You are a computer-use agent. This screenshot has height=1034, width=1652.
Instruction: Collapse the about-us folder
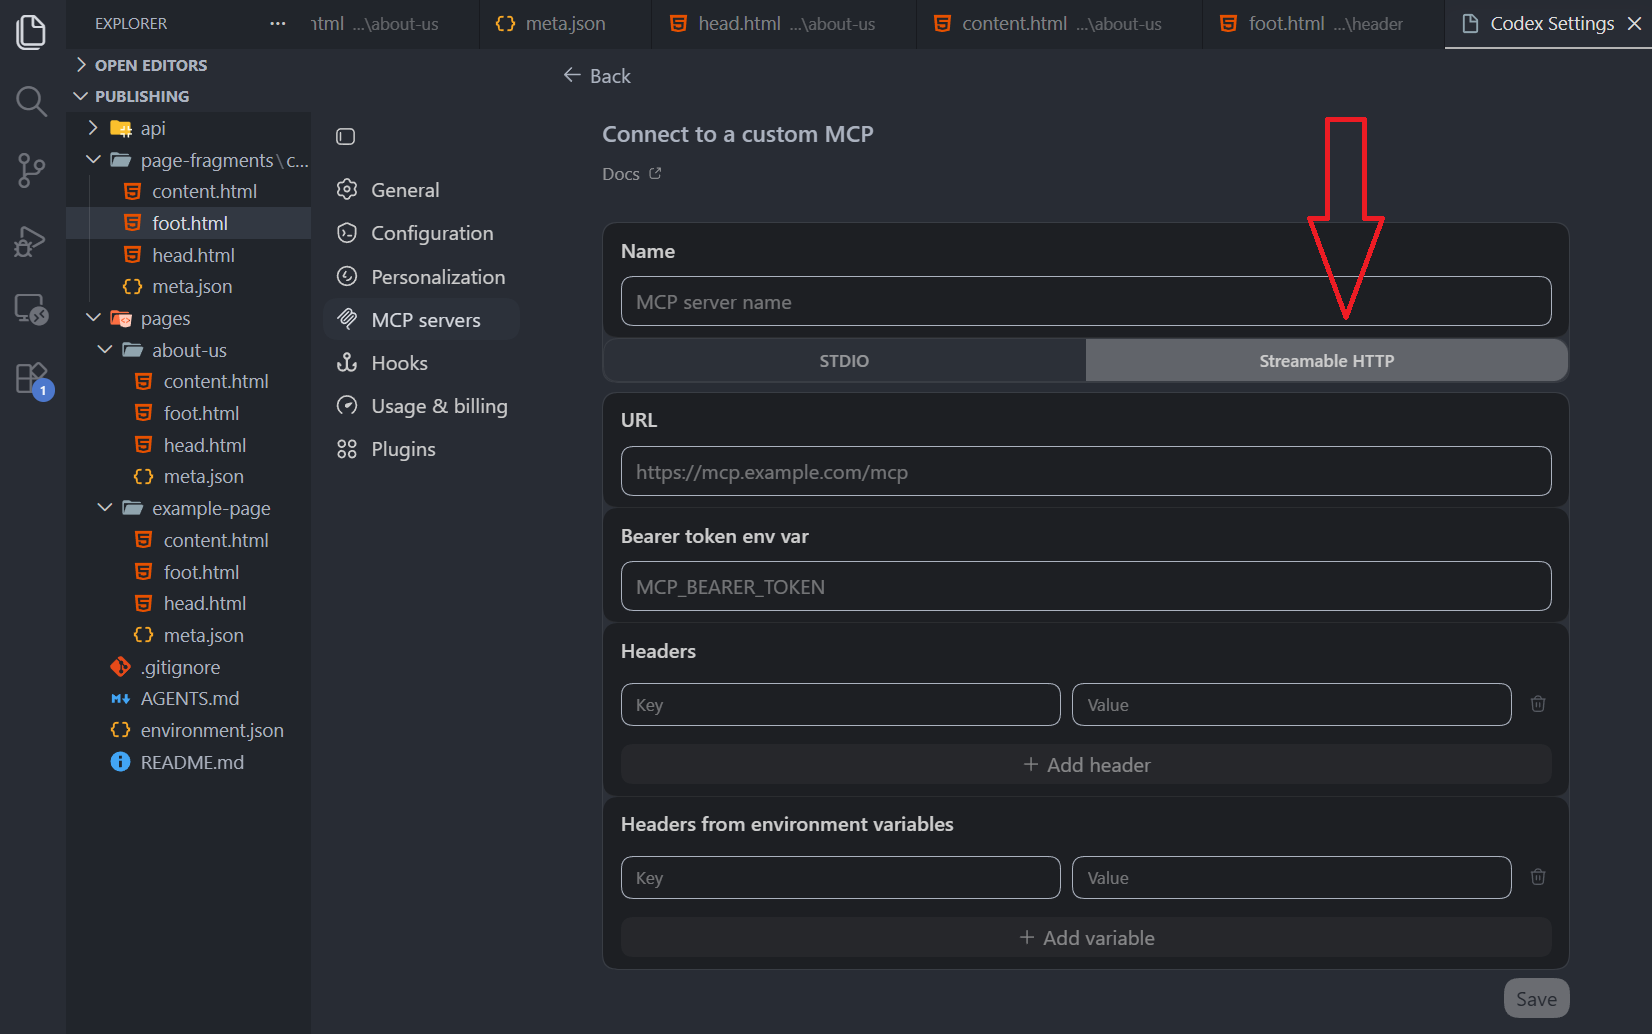(188, 350)
